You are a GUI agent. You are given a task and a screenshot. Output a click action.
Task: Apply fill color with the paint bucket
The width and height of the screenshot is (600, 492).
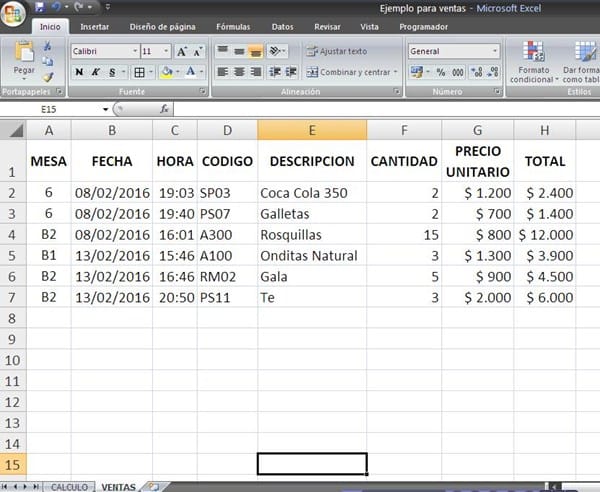167,72
